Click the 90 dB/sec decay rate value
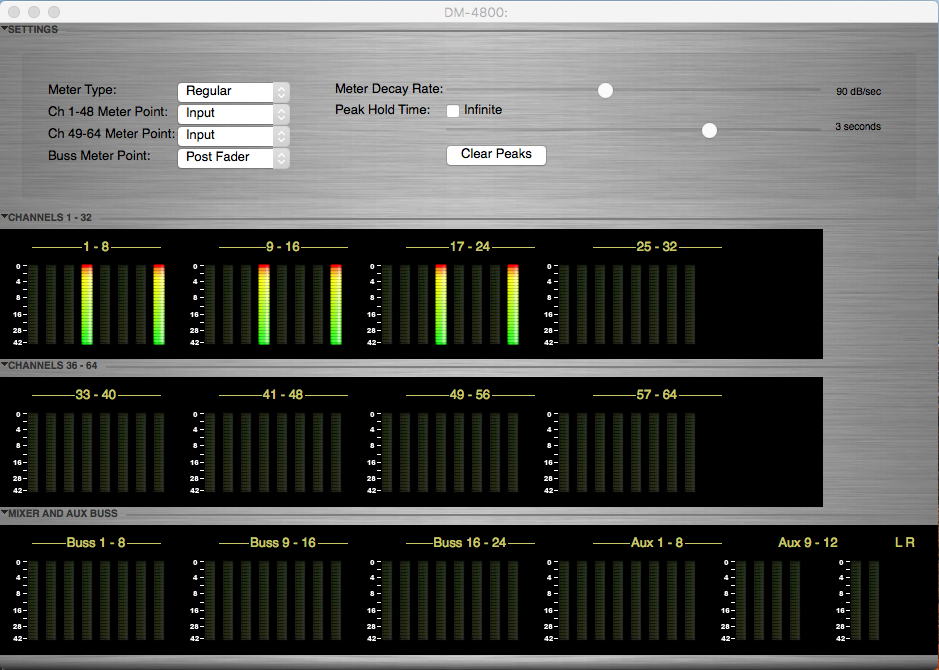 [x=858, y=92]
